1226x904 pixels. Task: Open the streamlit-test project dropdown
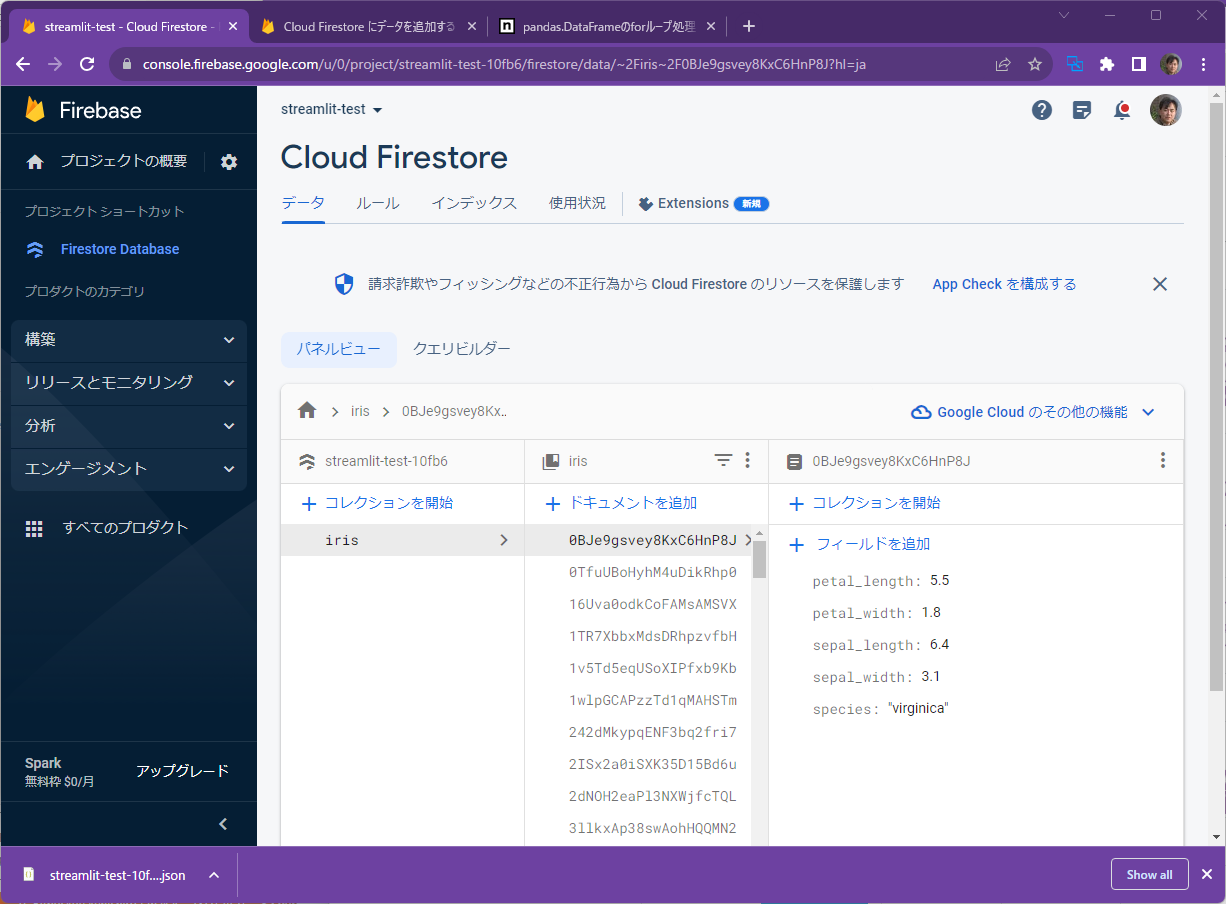(332, 110)
